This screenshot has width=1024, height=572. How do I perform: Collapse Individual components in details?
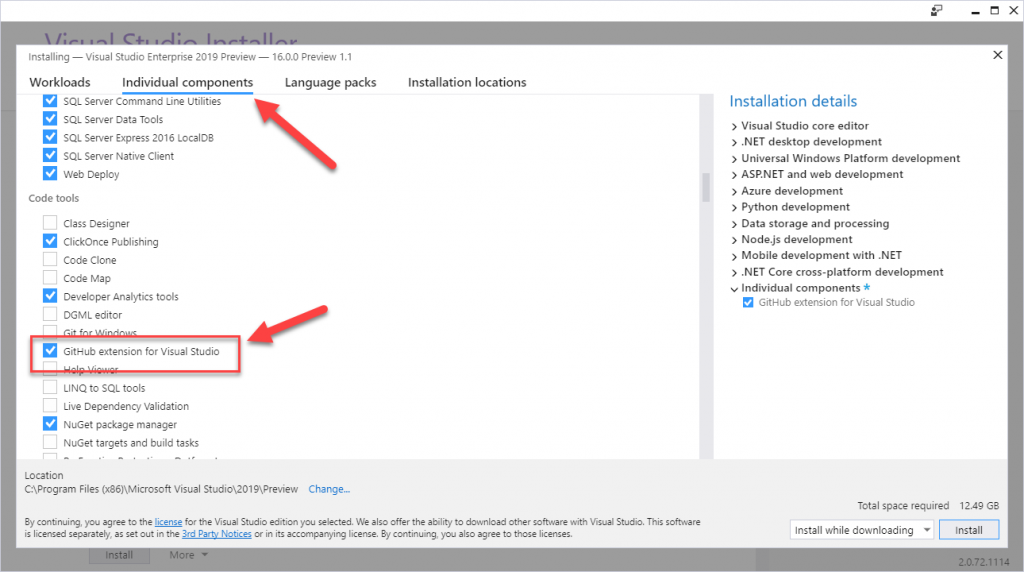pos(734,289)
